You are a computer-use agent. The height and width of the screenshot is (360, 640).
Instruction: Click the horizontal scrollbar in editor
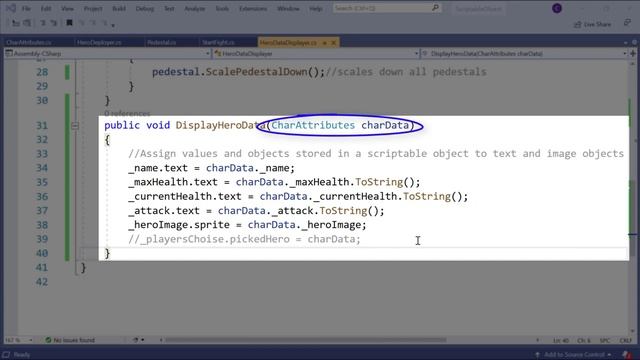pyautogui.click(x=306, y=340)
